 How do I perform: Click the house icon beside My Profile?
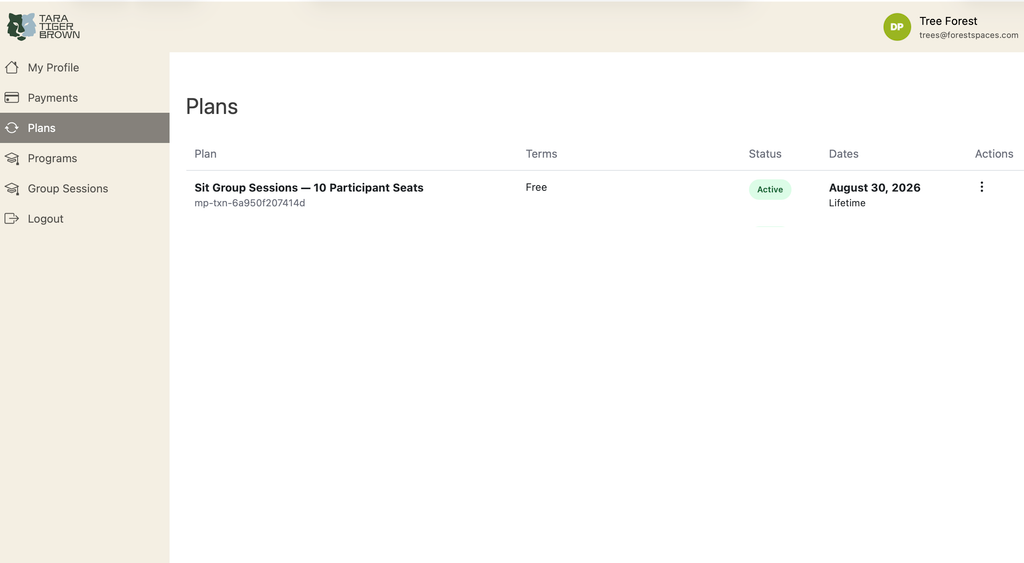(12, 67)
